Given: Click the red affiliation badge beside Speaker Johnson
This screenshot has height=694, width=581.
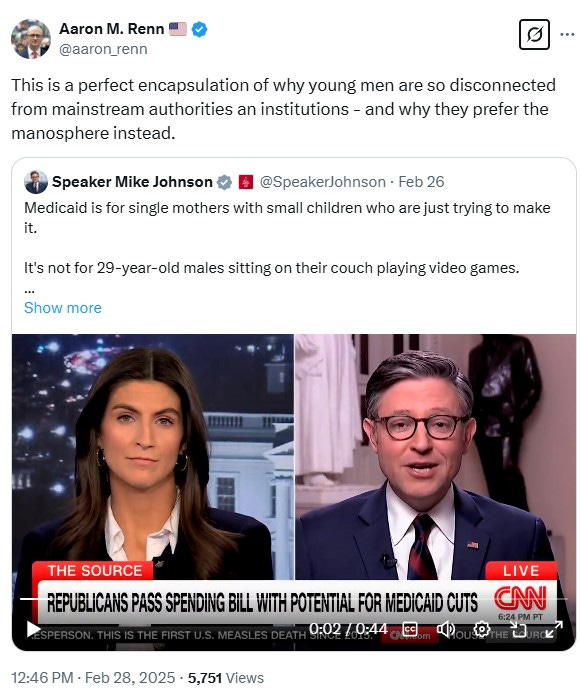Looking at the screenshot, I should [x=246, y=182].
